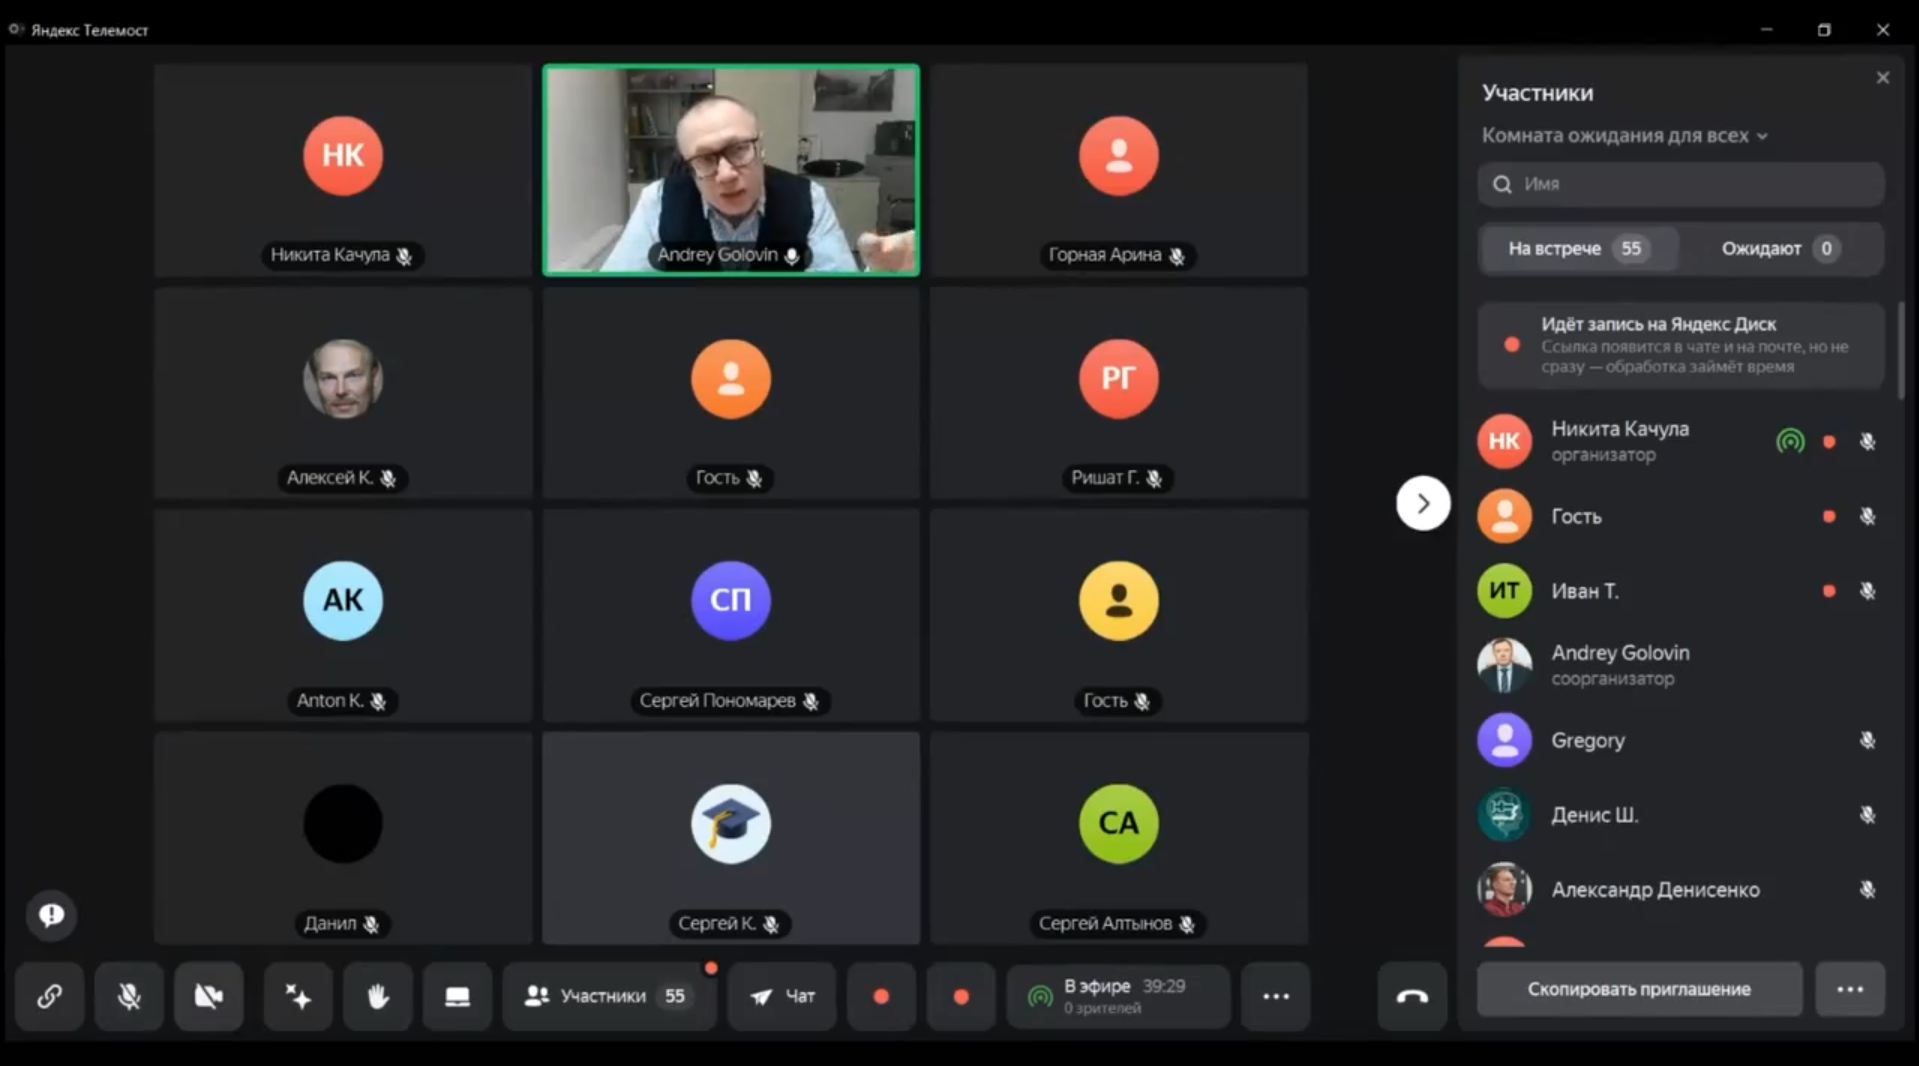Start screen sharing
The image size is (1919, 1066).
457,996
